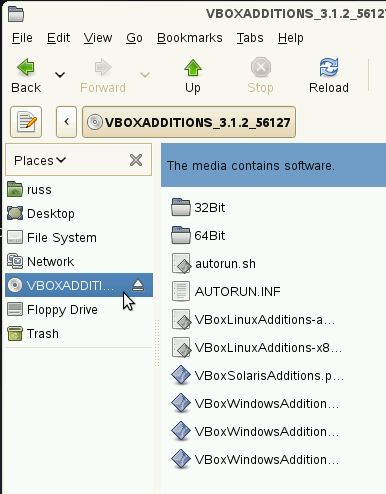
Task: Reload the current folder
Action: (329, 76)
